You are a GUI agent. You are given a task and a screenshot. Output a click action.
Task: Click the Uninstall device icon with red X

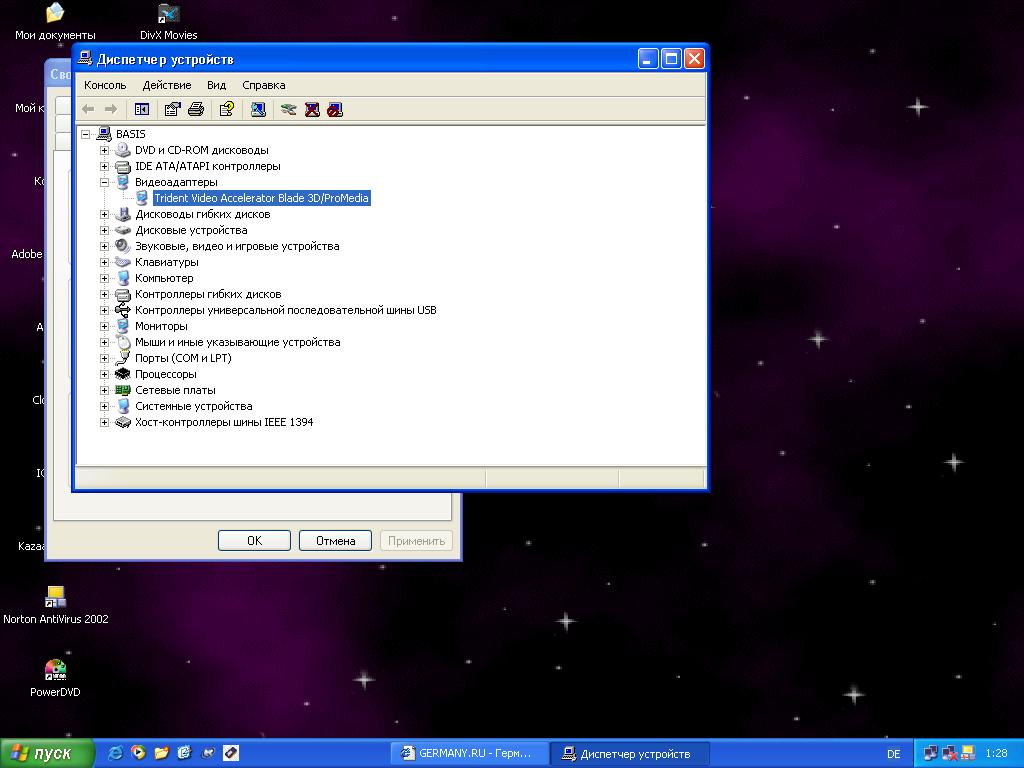312,110
